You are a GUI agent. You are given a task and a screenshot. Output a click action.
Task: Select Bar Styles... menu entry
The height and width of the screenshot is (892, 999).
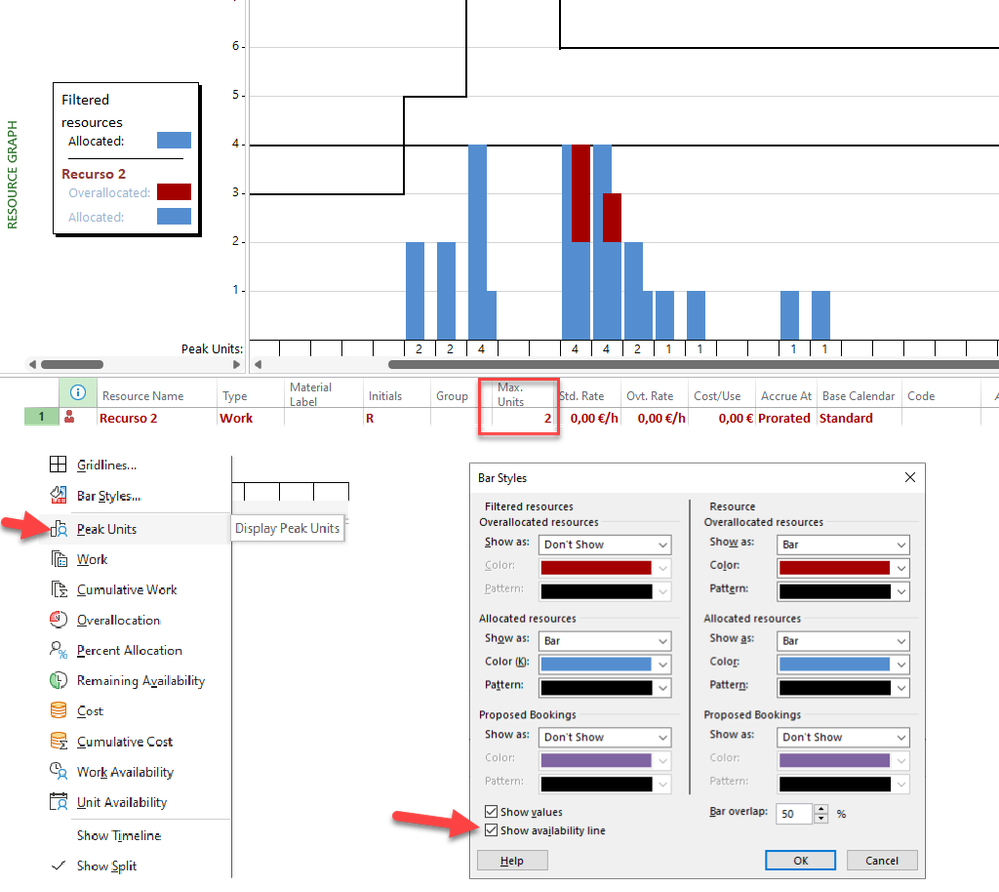[x=109, y=496]
